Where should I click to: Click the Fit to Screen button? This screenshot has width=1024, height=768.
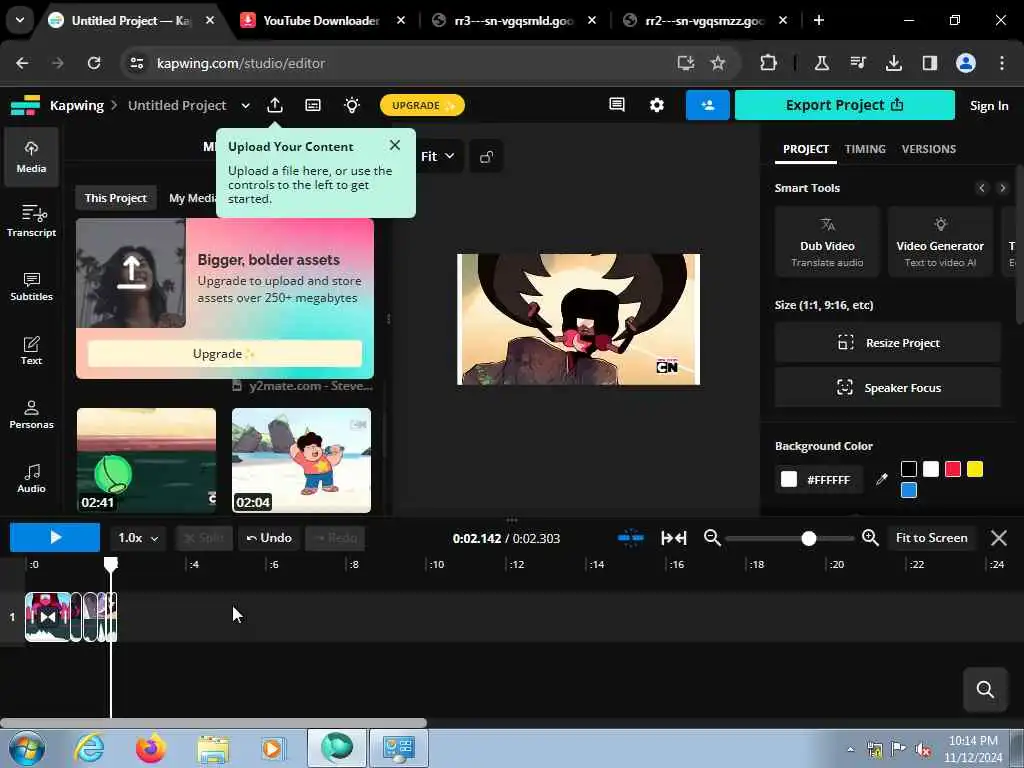pos(931,538)
